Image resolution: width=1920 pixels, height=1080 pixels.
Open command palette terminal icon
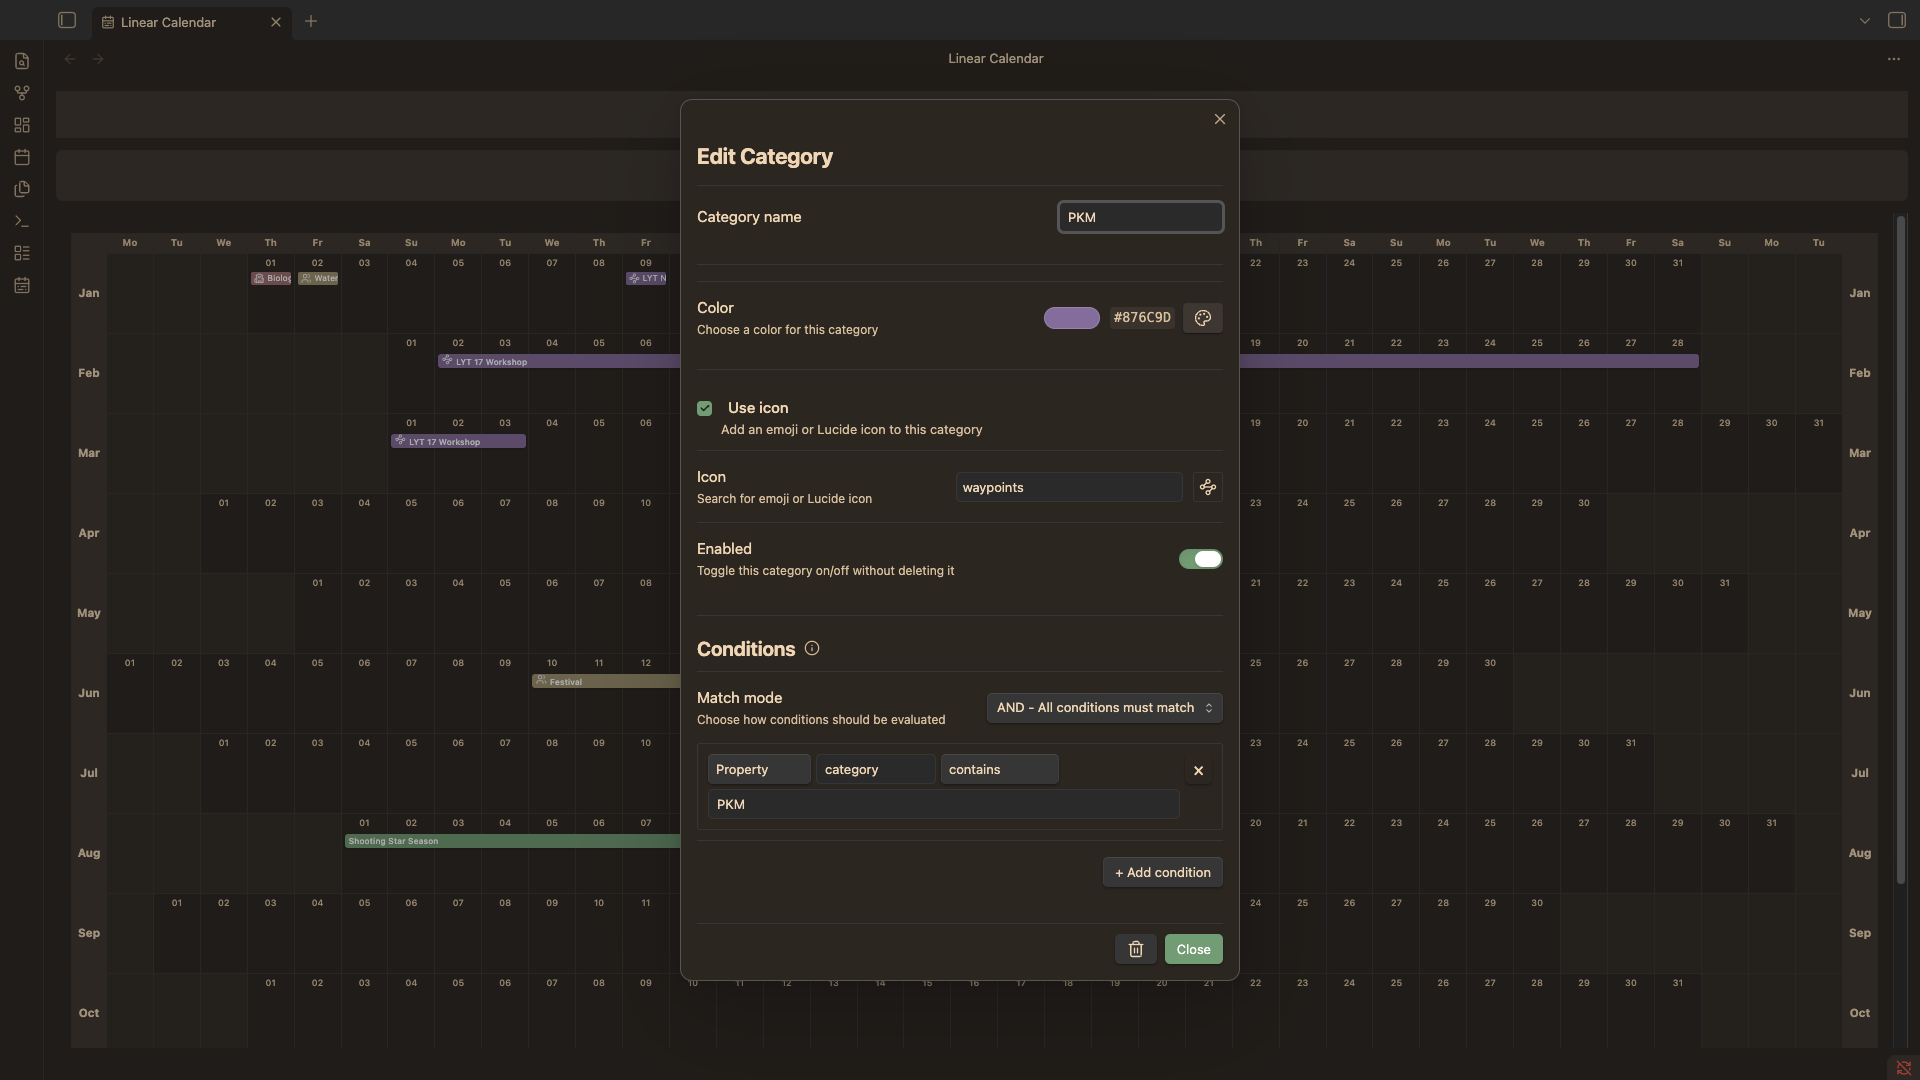click(22, 221)
